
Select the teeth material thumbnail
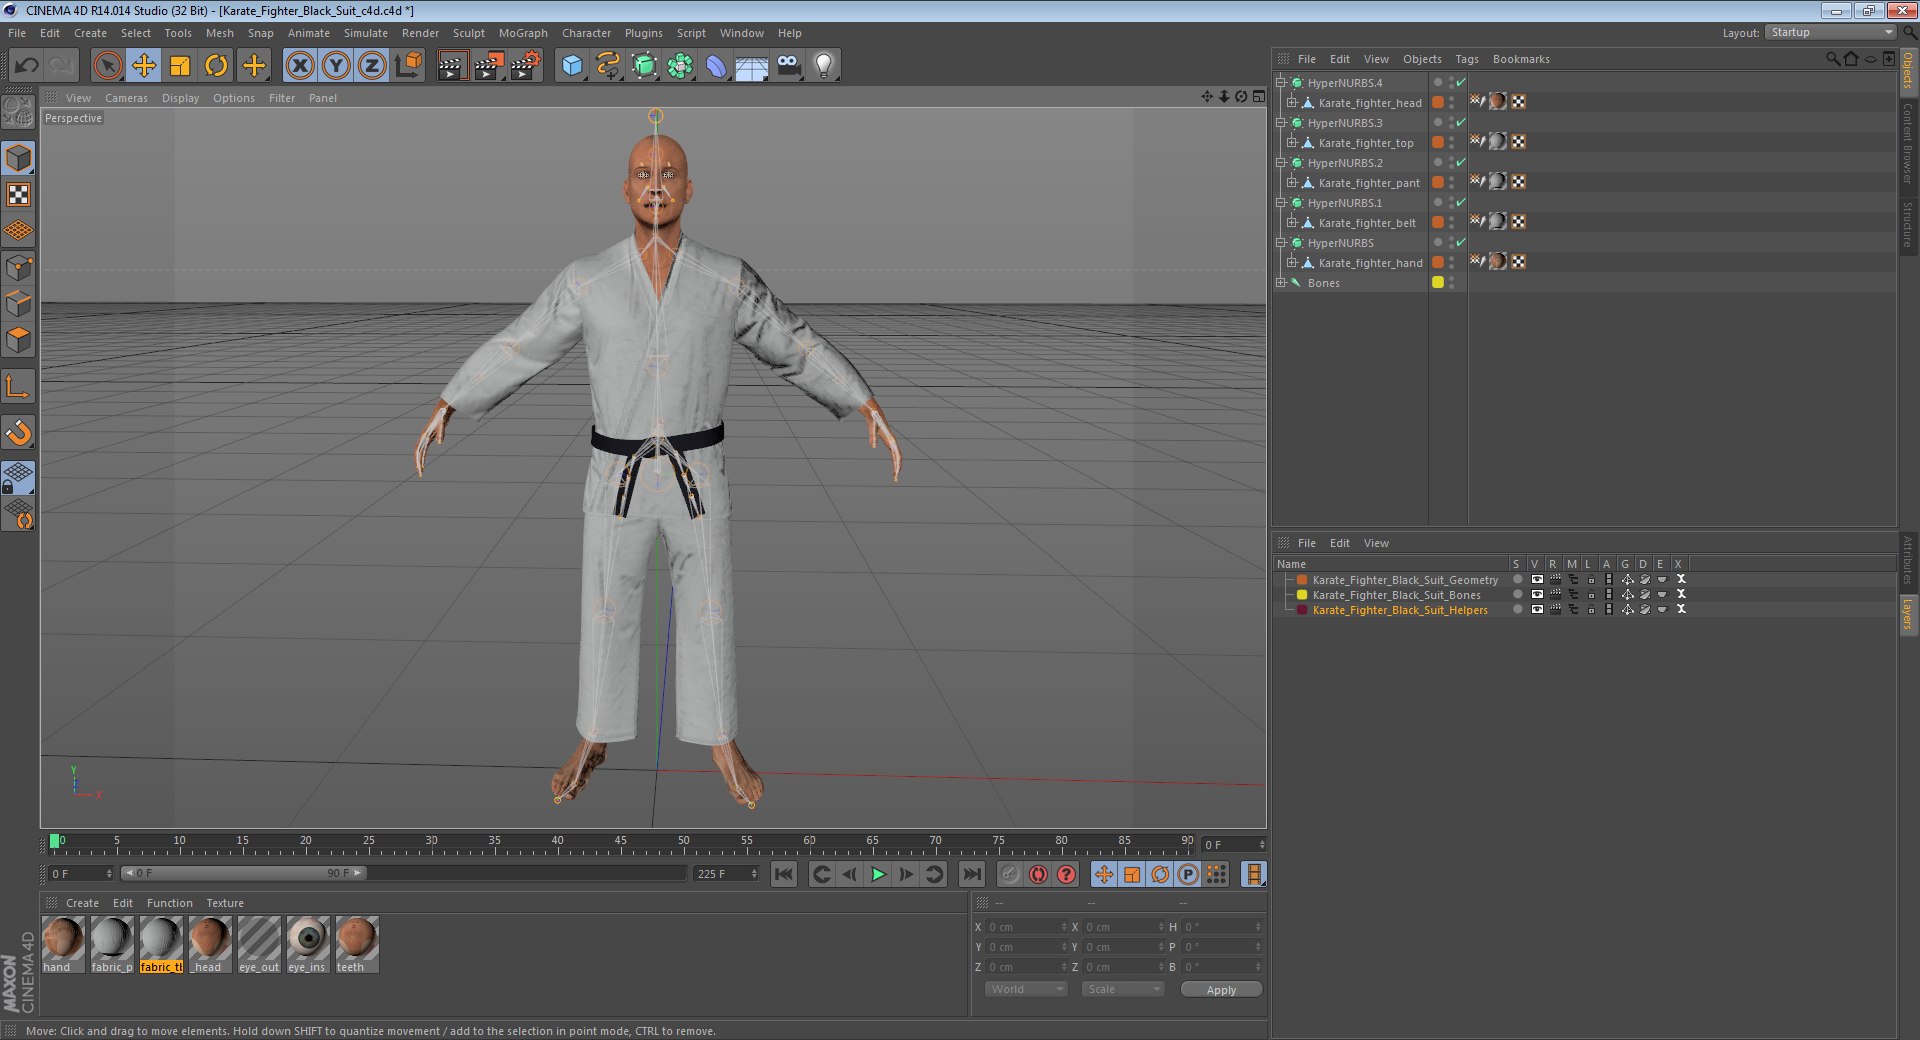click(x=356, y=945)
